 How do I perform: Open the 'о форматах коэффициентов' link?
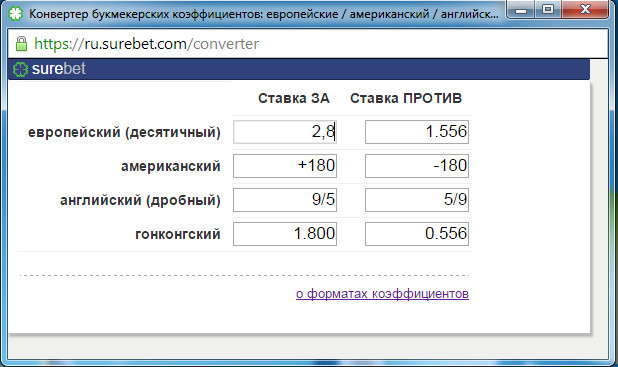pyautogui.click(x=382, y=294)
